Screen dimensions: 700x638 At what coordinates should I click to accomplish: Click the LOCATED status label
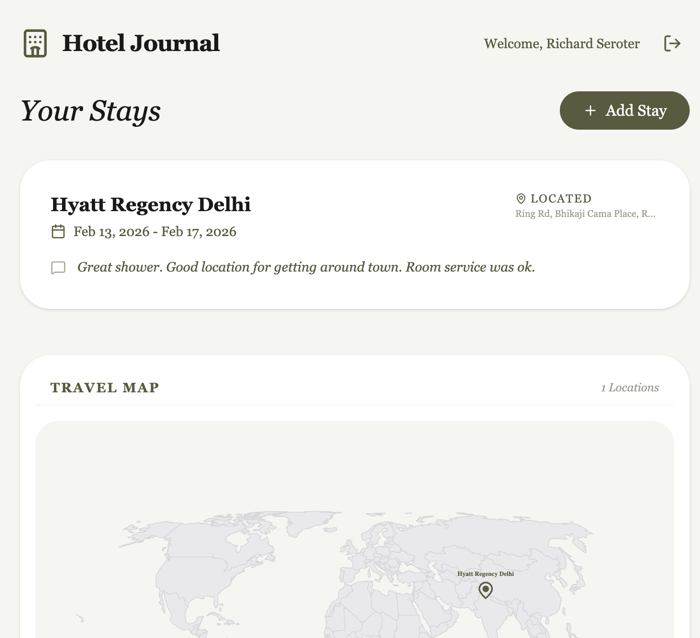click(x=561, y=199)
